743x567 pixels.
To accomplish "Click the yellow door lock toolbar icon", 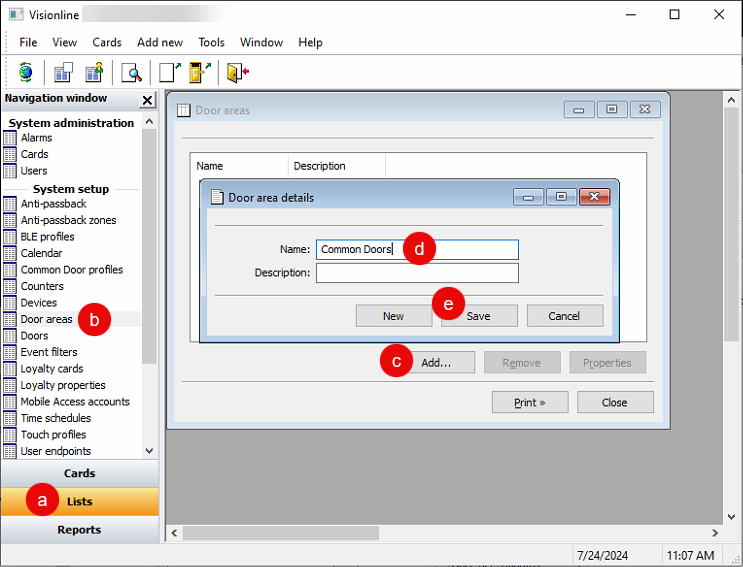I will pyautogui.click(x=200, y=72).
